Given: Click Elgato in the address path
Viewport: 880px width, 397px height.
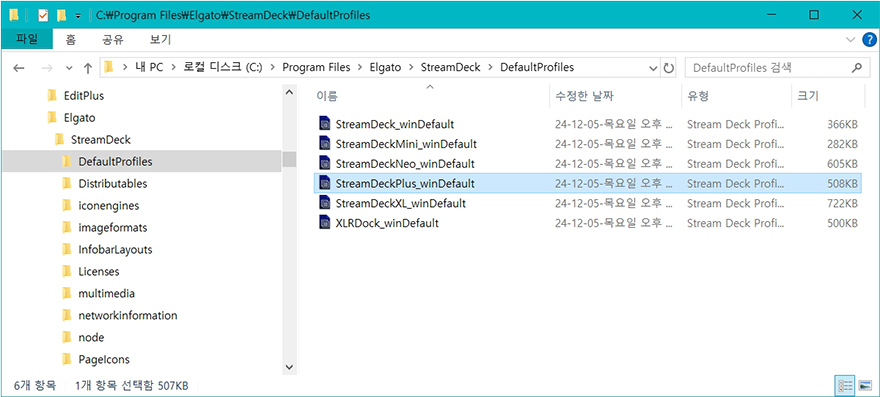Looking at the screenshot, I should coord(386,67).
